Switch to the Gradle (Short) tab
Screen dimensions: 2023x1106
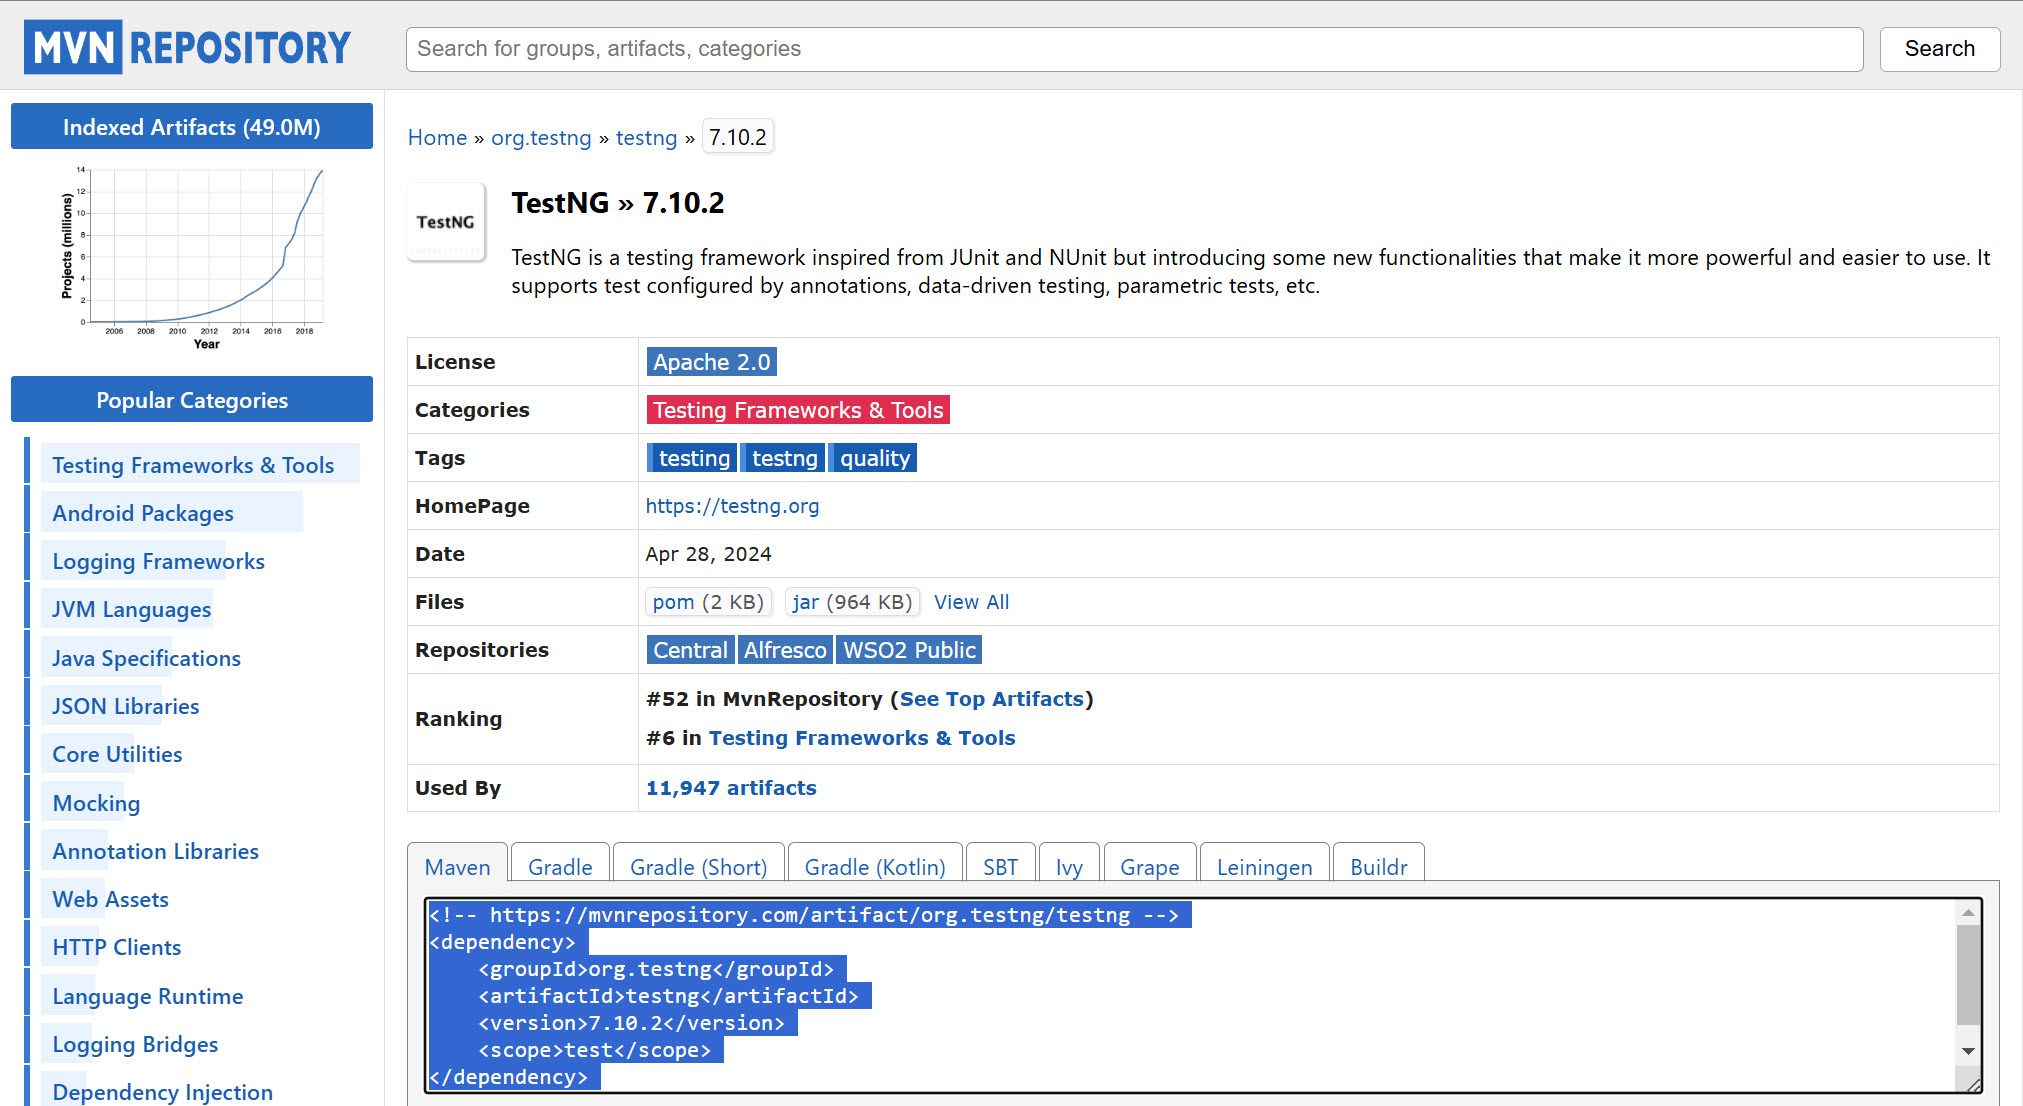click(x=698, y=867)
